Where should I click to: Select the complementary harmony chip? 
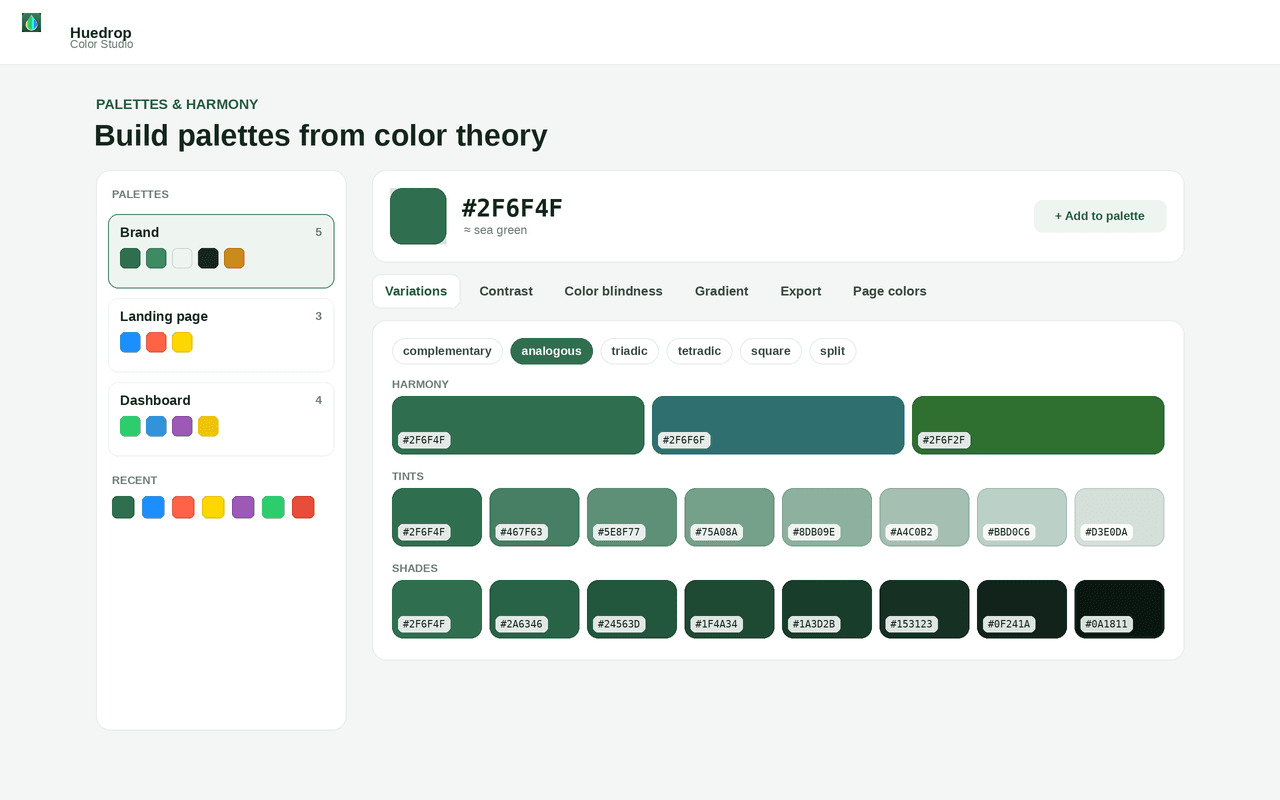[x=447, y=351]
